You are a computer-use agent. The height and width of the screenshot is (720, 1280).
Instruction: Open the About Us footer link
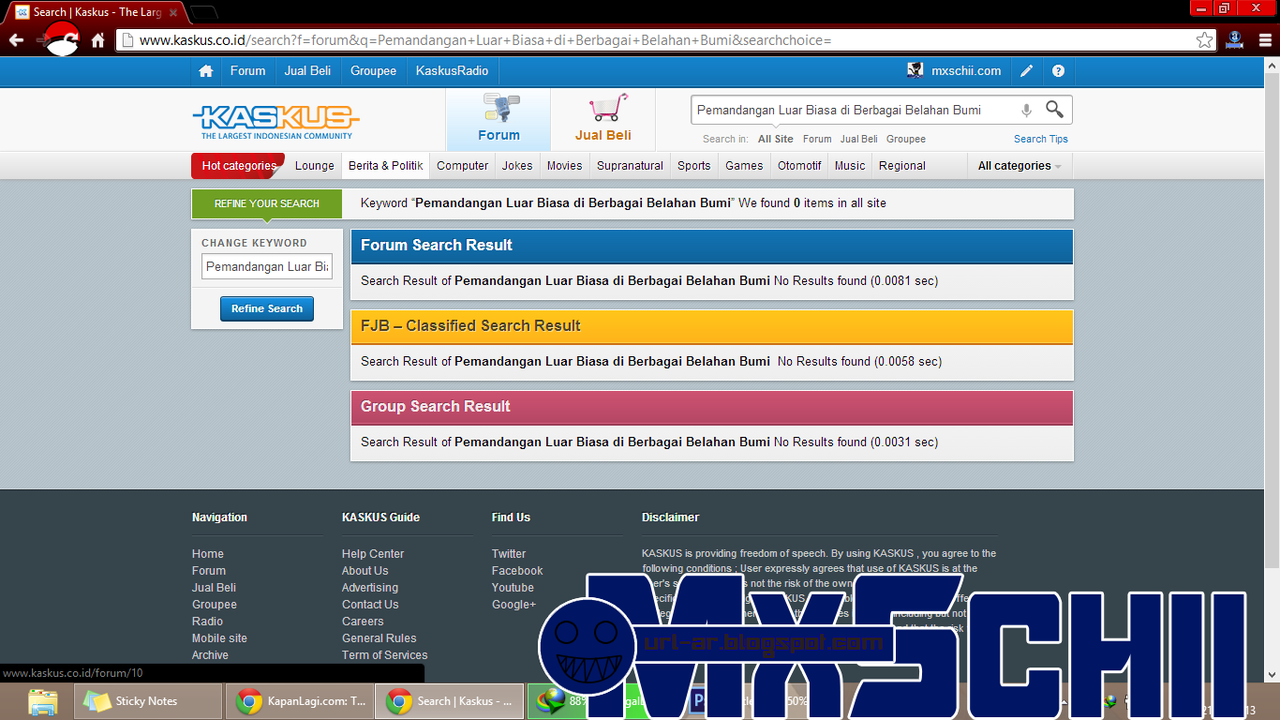click(x=365, y=571)
